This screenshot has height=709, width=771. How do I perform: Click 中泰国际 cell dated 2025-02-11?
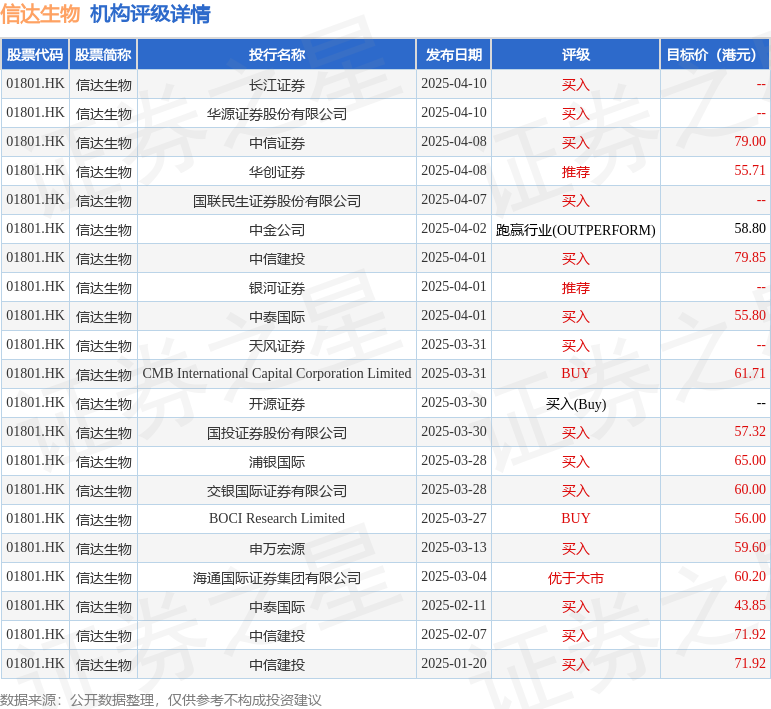click(x=277, y=607)
